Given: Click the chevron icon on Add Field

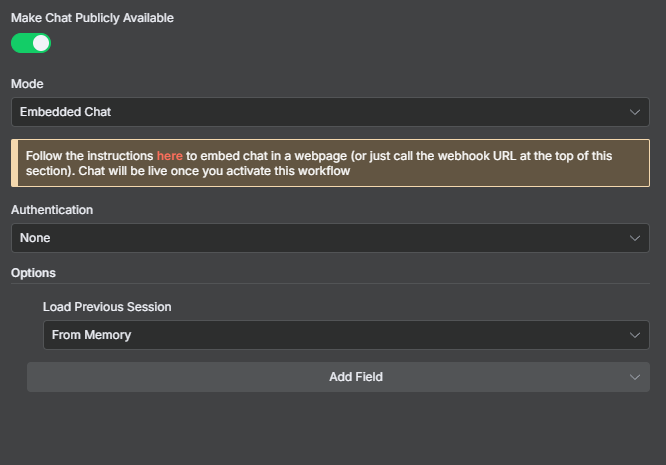Looking at the screenshot, I should pos(635,377).
